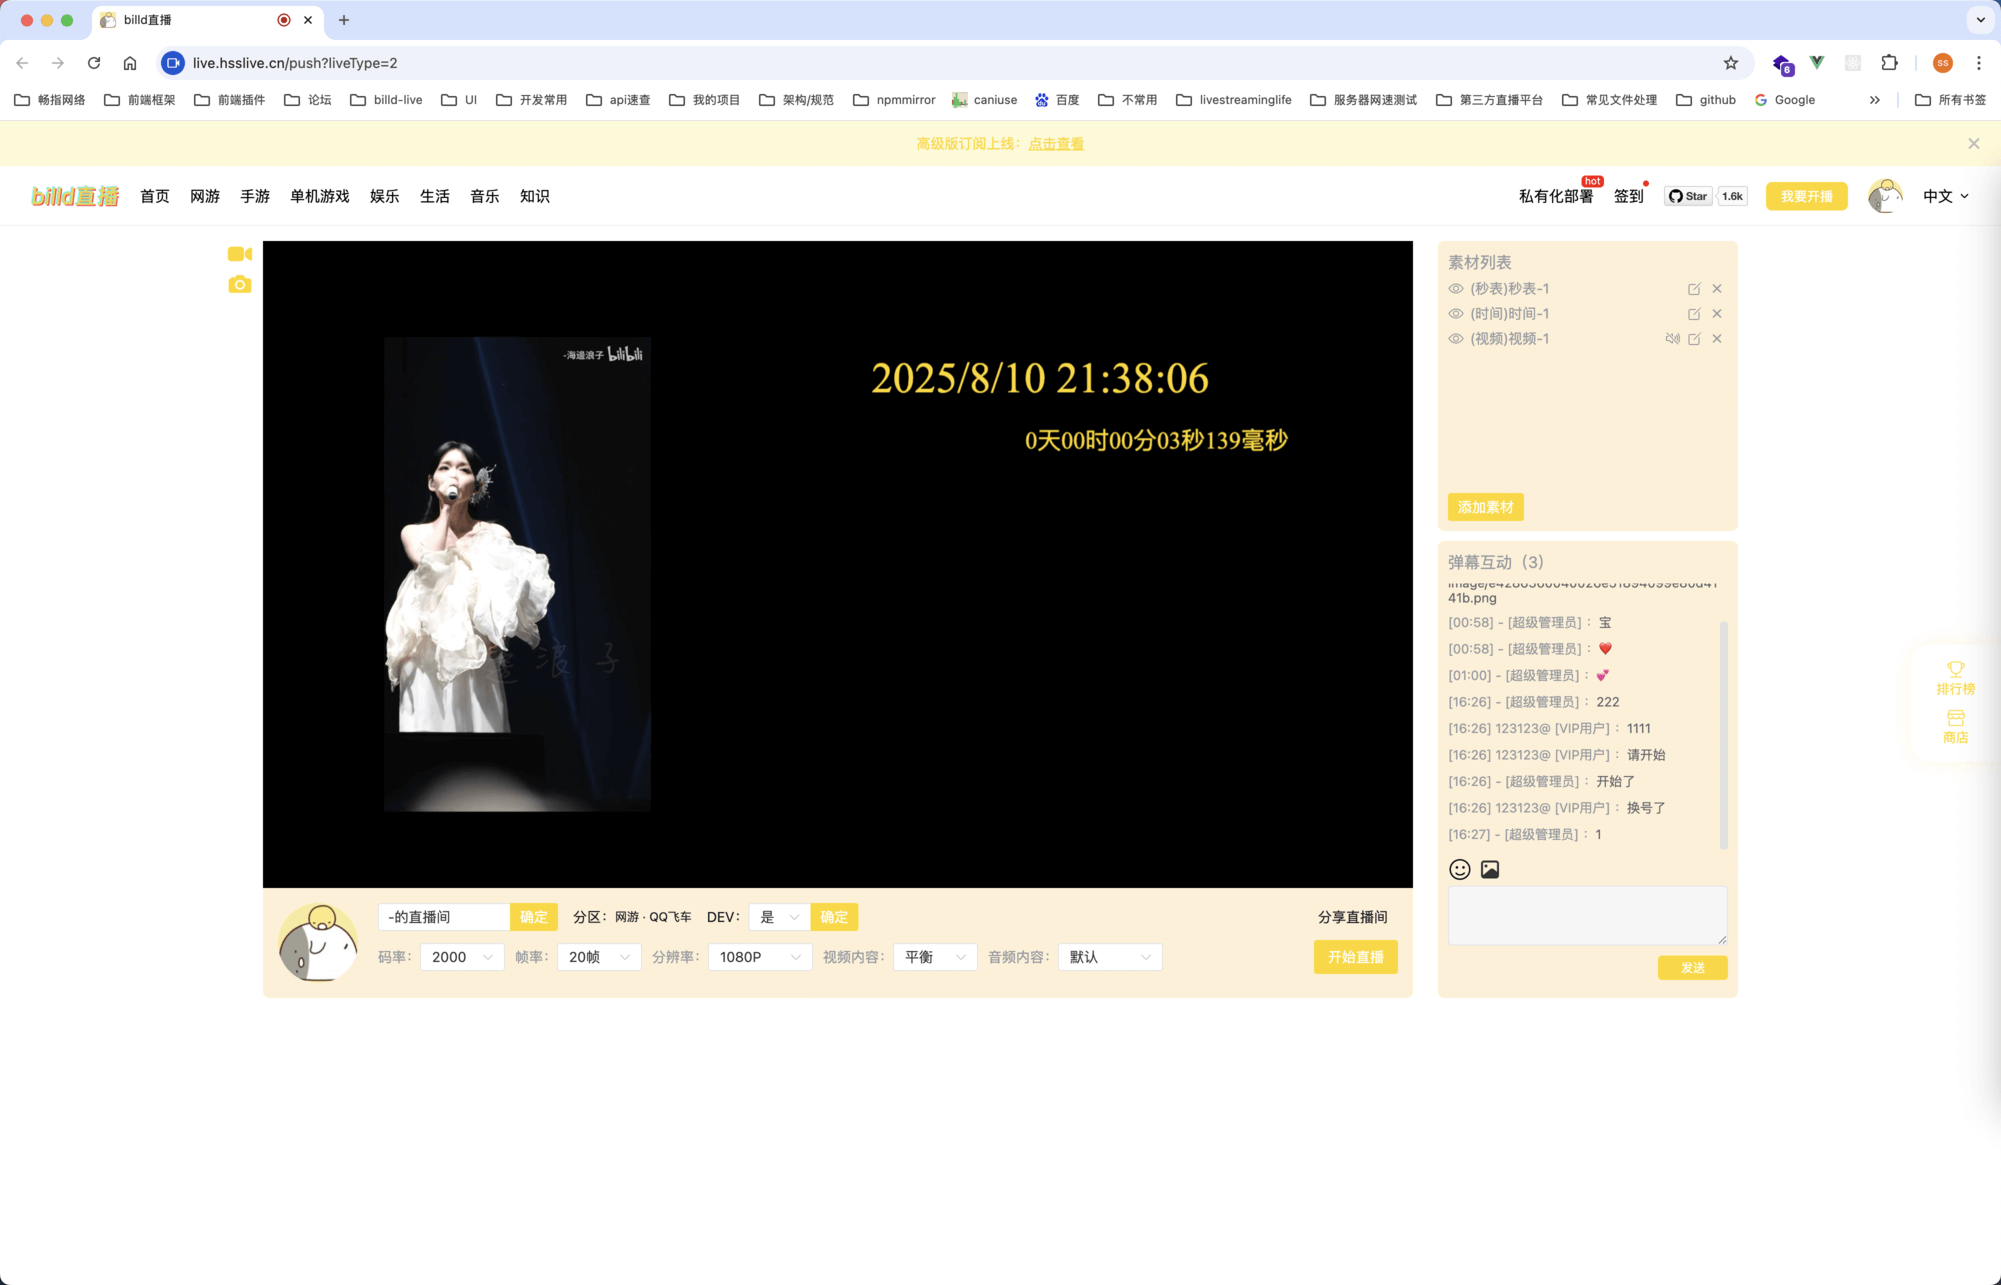
Task: Toggle visibility of (秒表)秒表-1 material
Action: pyautogui.click(x=1456, y=289)
